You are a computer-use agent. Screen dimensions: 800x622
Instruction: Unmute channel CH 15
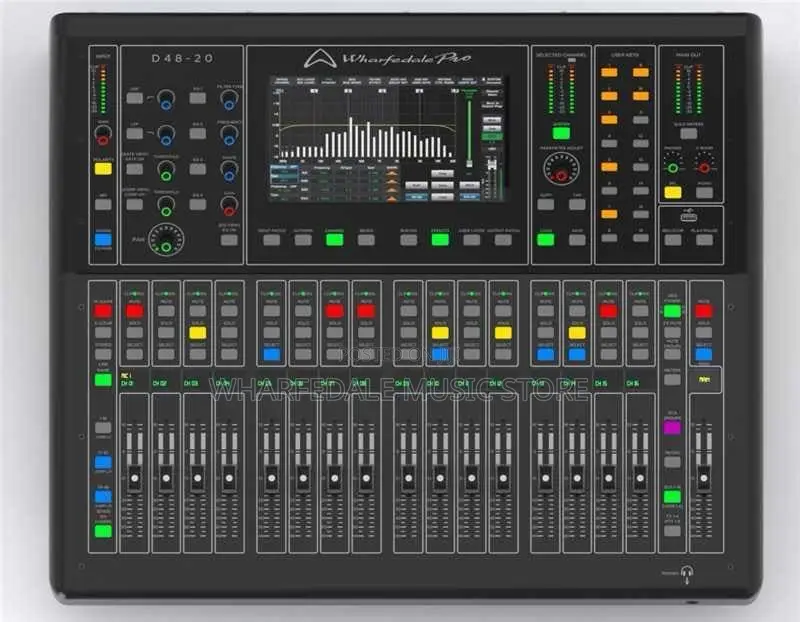[608, 311]
